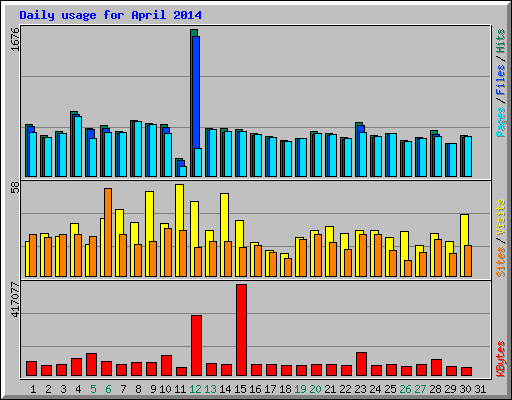The height and width of the screenshot is (400, 512).
Task: Select day label 2 on the x-axis
Action: (x=48, y=389)
